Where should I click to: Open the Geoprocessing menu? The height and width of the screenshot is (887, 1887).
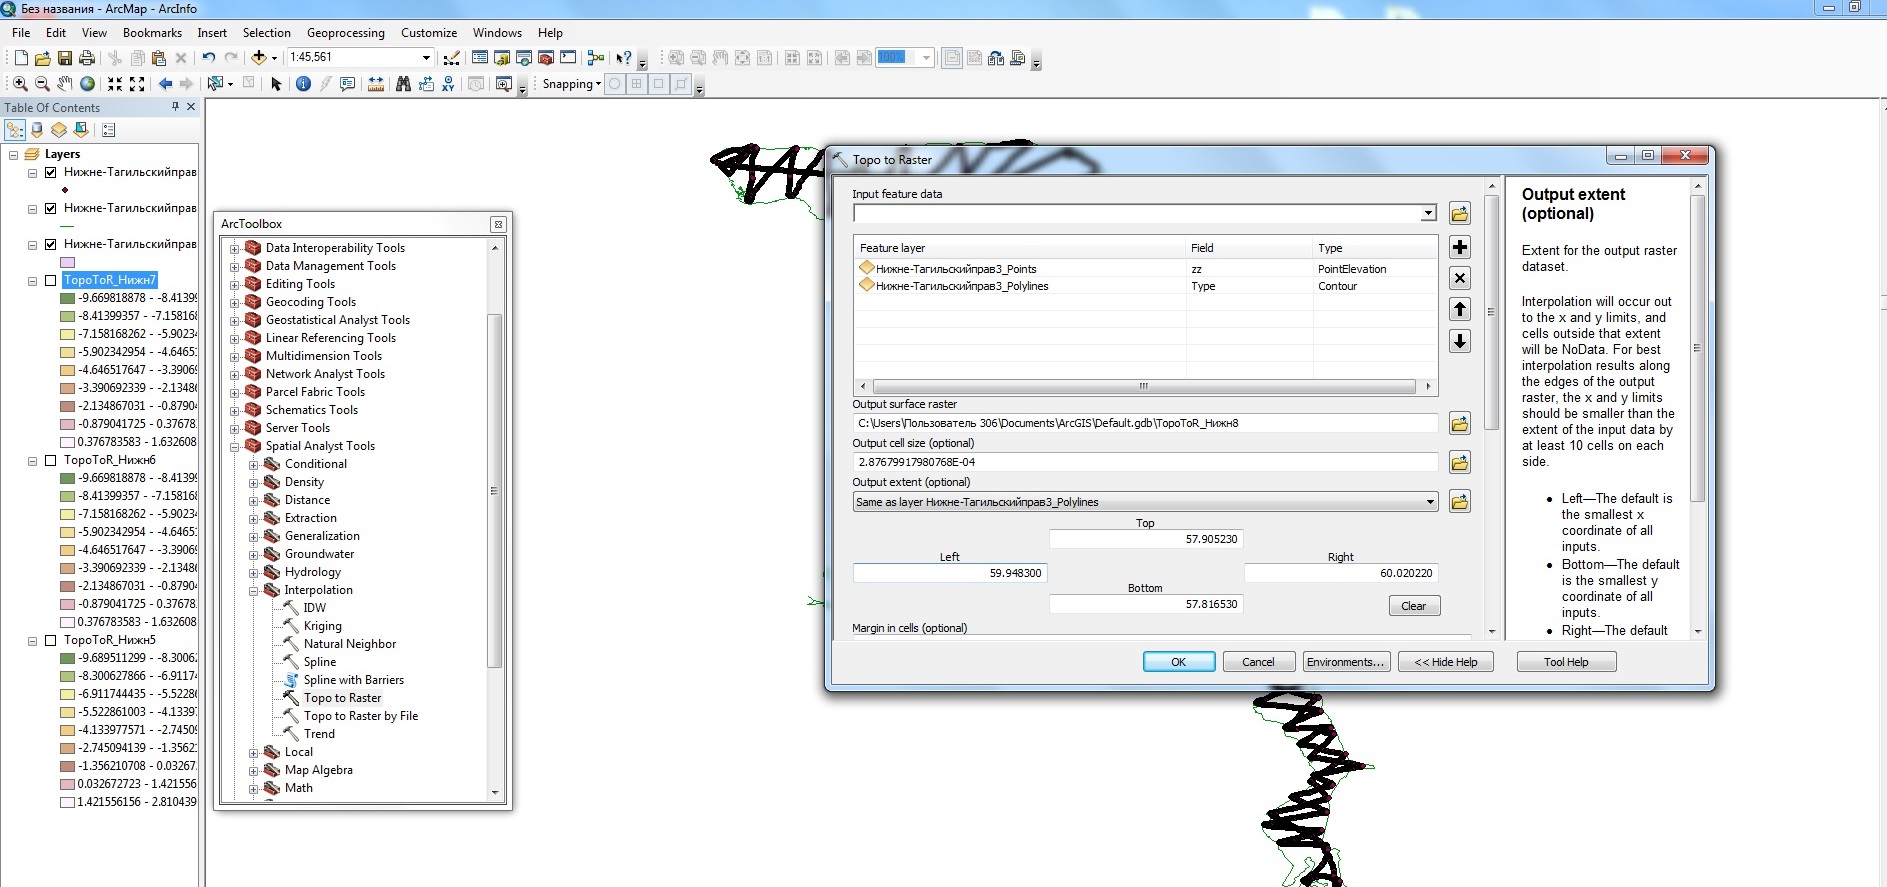point(346,33)
